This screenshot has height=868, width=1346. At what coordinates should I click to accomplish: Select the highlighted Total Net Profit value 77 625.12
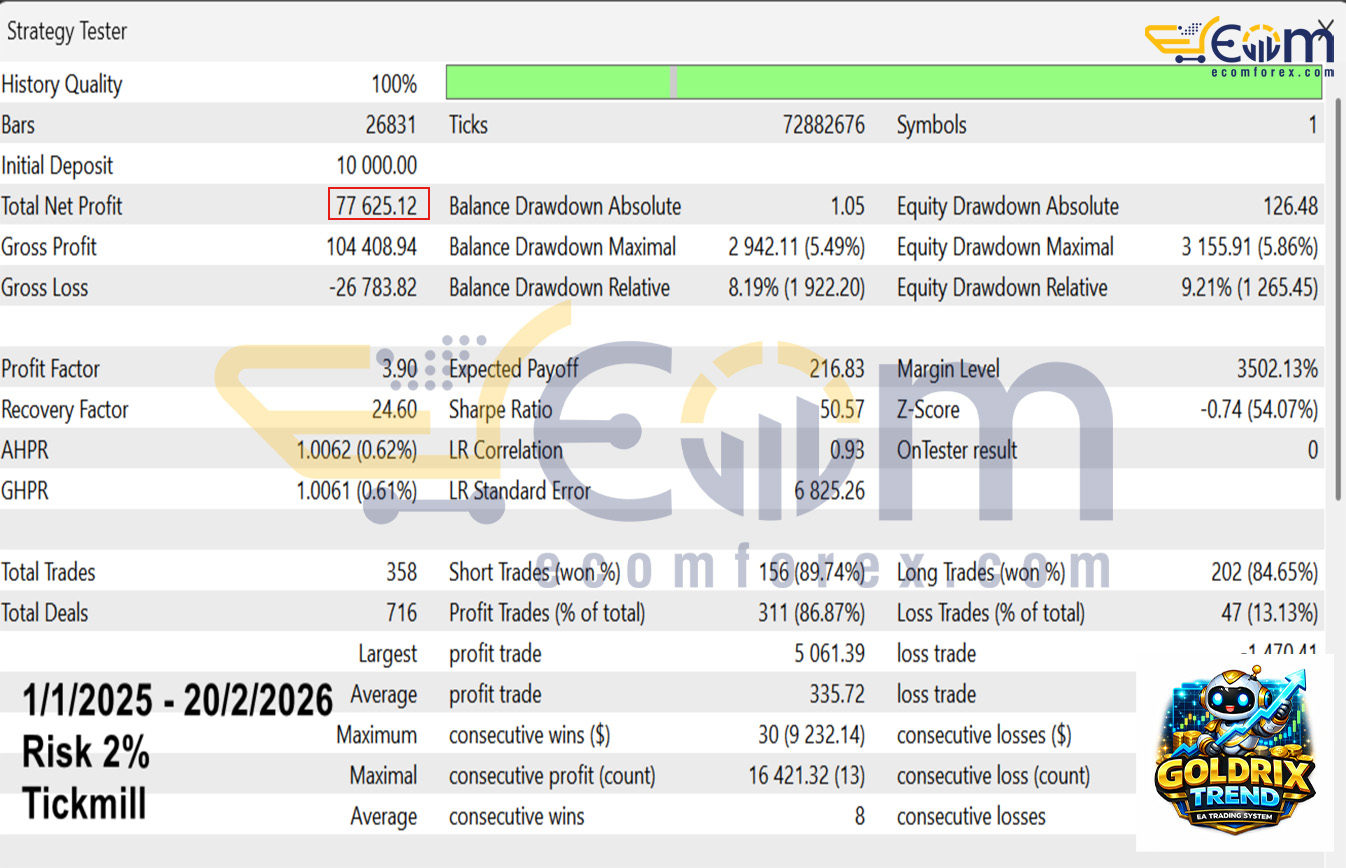coord(379,206)
